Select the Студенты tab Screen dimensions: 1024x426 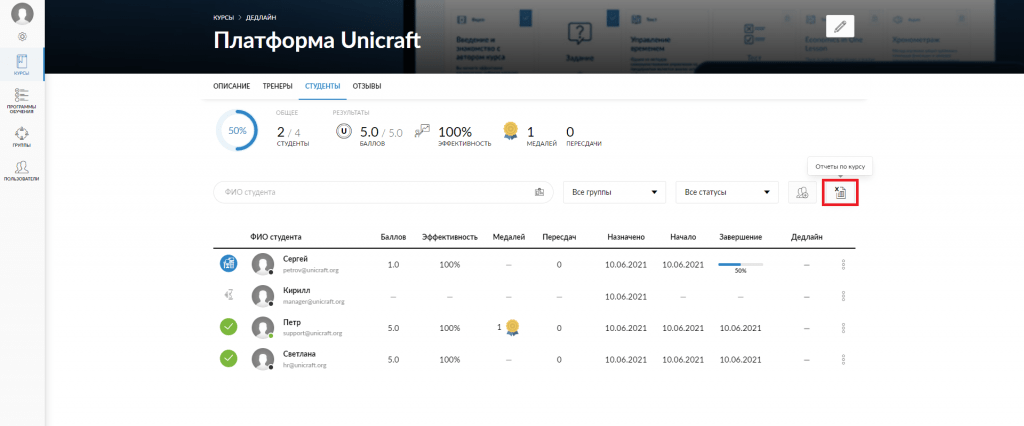tap(323, 86)
